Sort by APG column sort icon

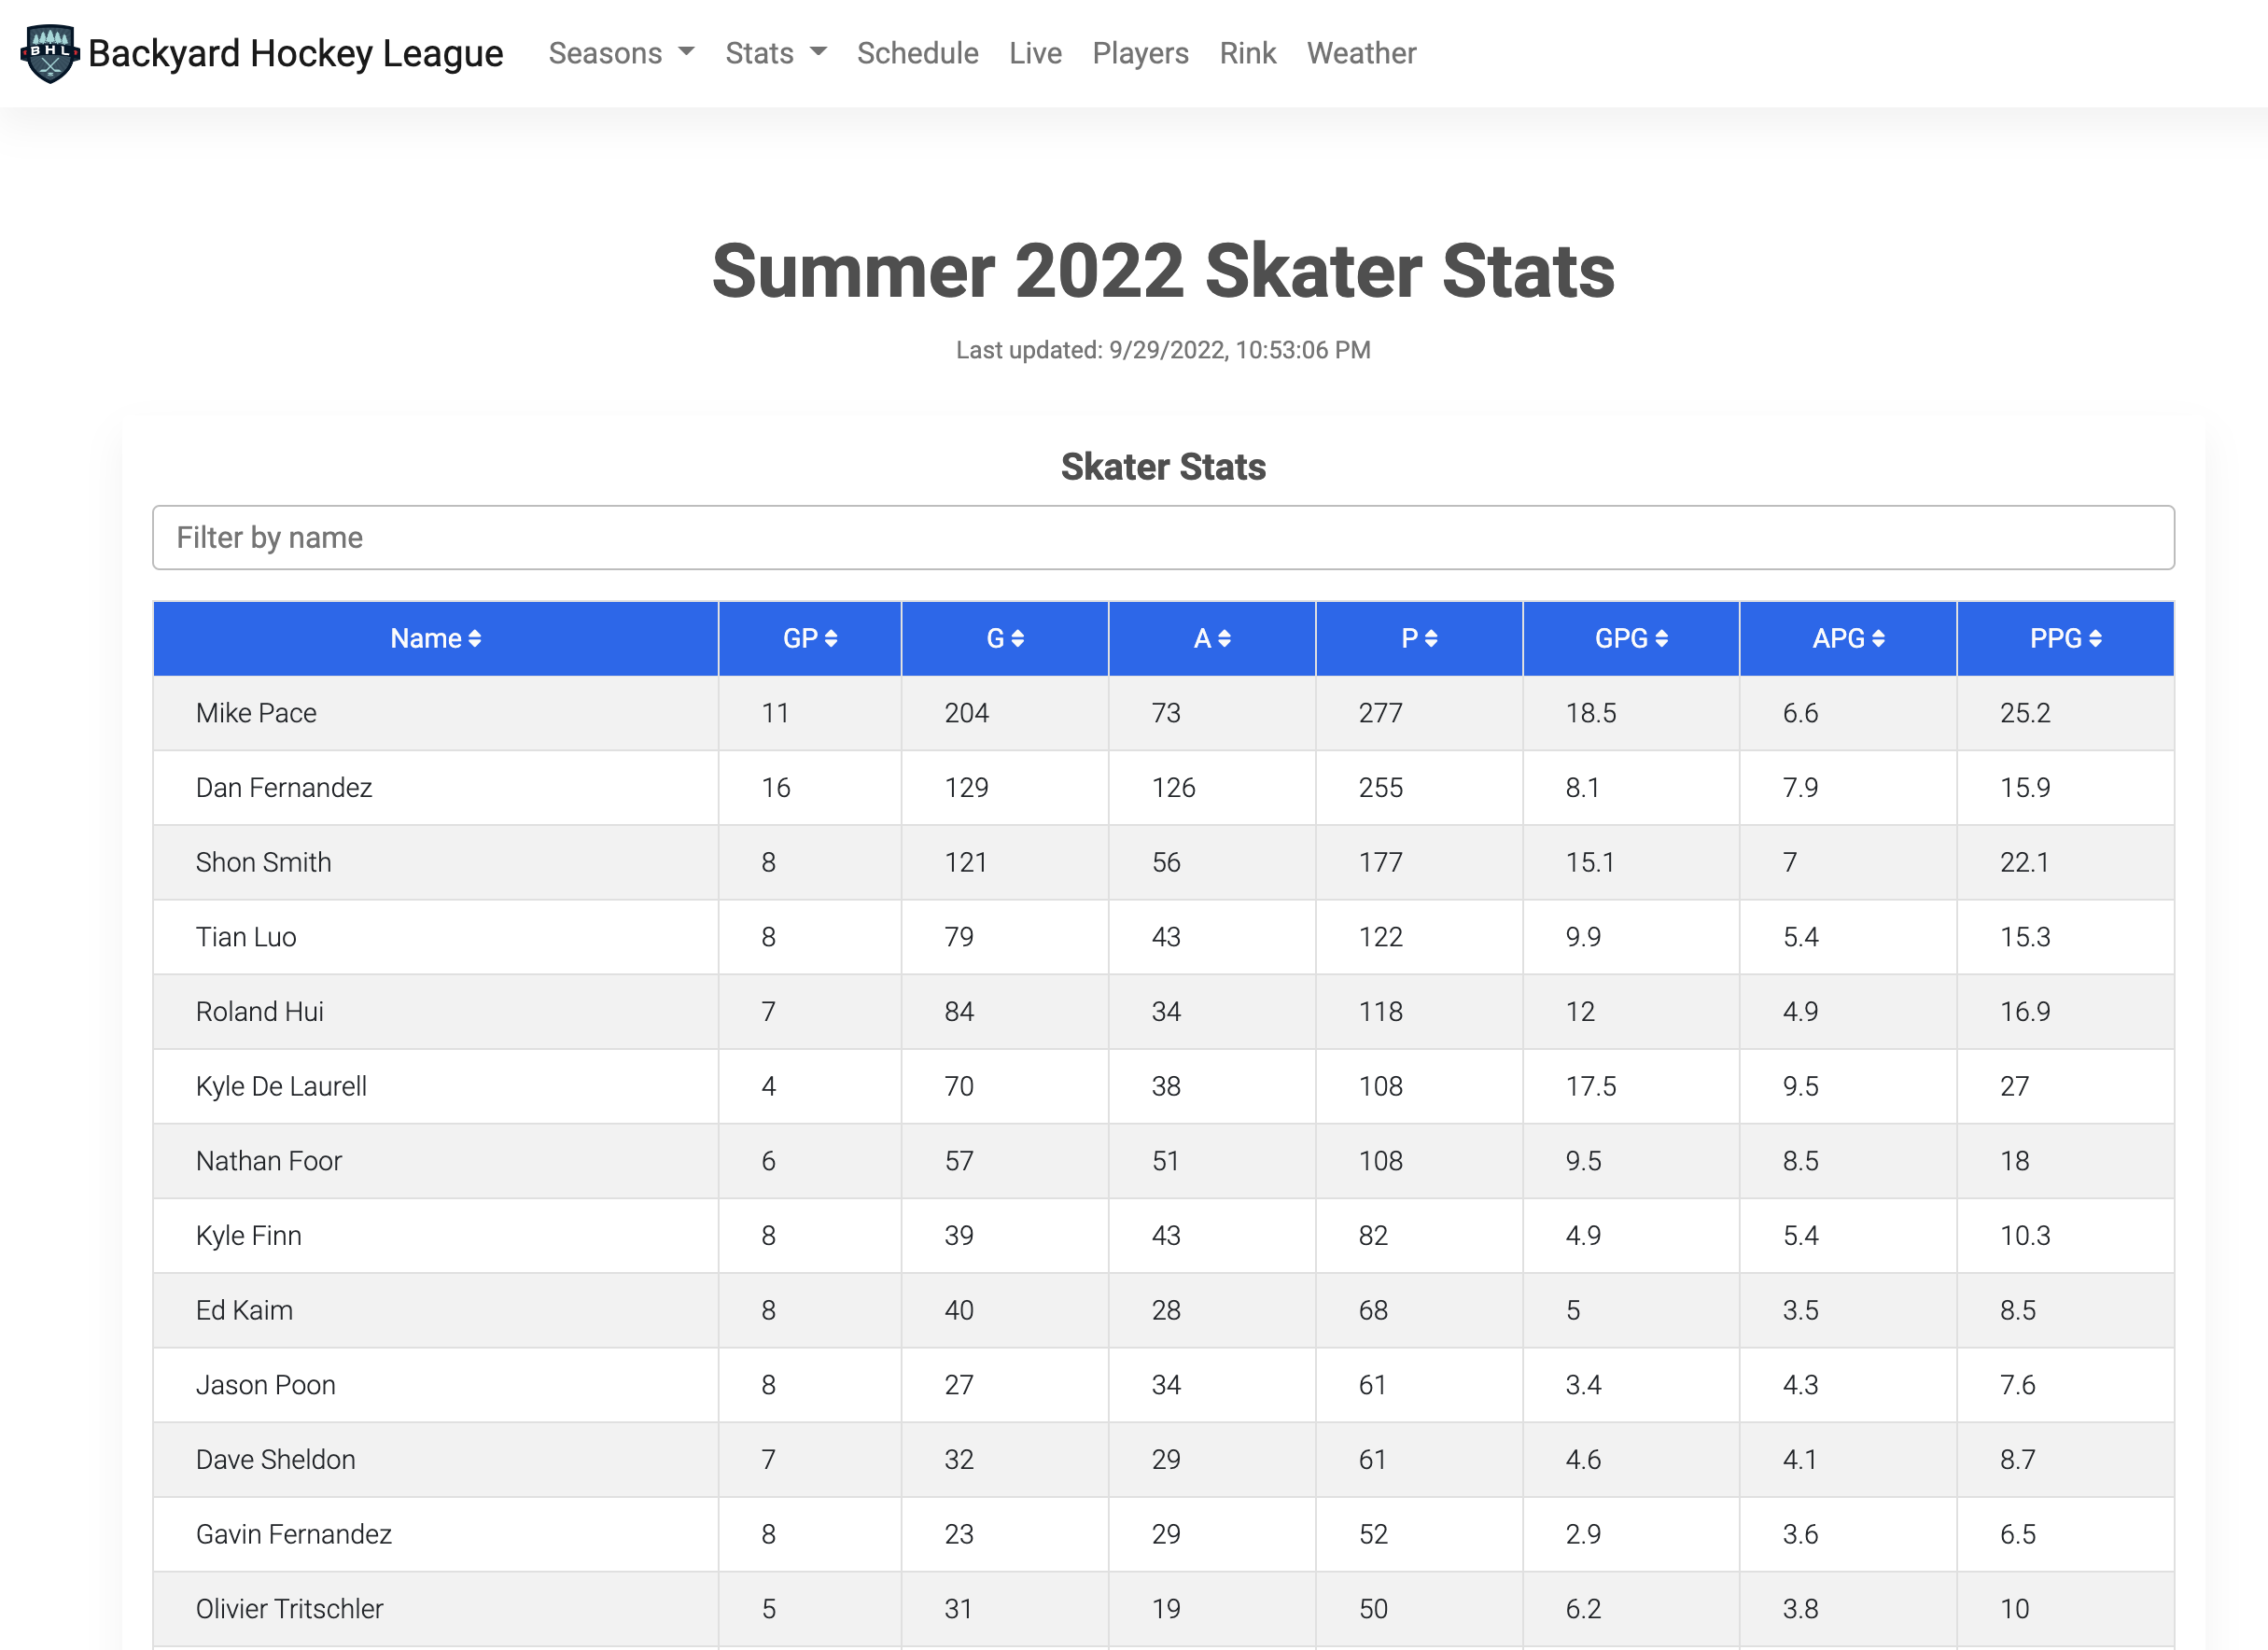click(1878, 639)
